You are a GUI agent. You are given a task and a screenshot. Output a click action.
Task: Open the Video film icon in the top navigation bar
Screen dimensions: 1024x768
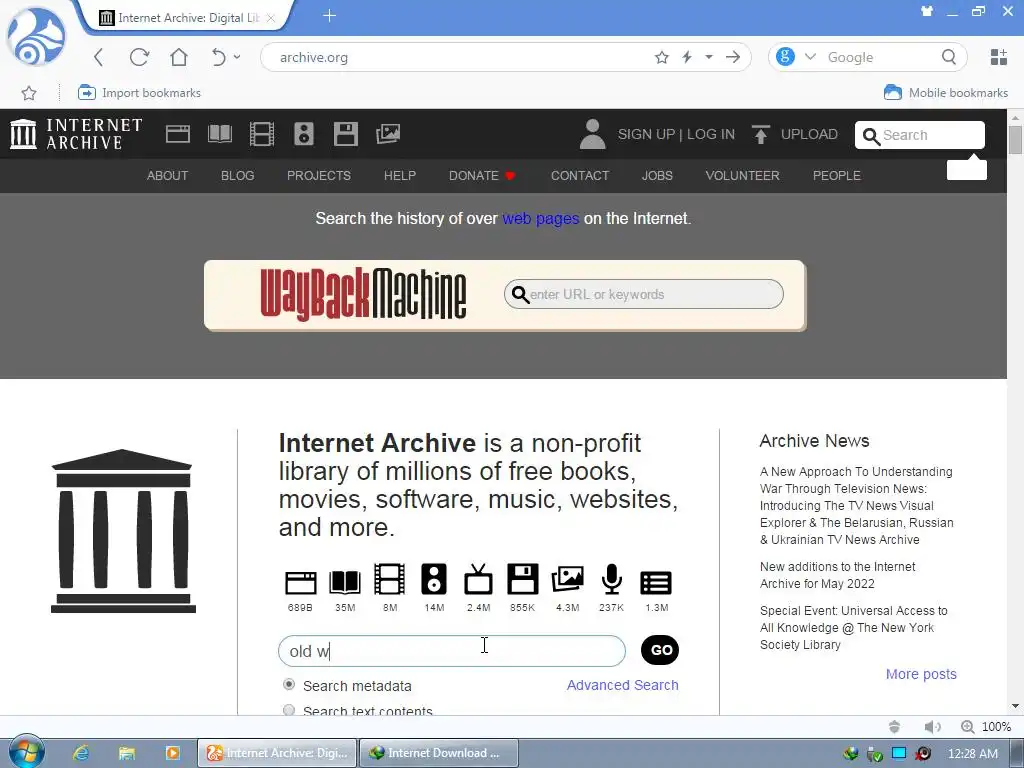click(262, 134)
